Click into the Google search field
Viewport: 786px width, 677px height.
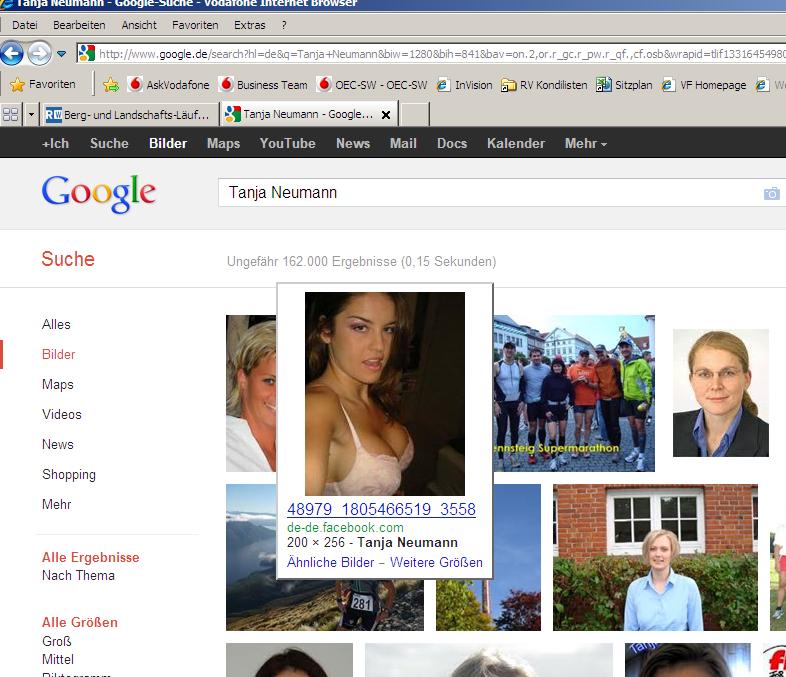(480, 193)
